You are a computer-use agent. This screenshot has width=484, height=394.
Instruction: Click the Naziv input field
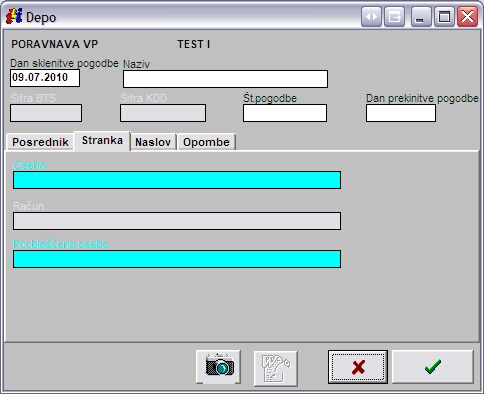coord(225,79)
